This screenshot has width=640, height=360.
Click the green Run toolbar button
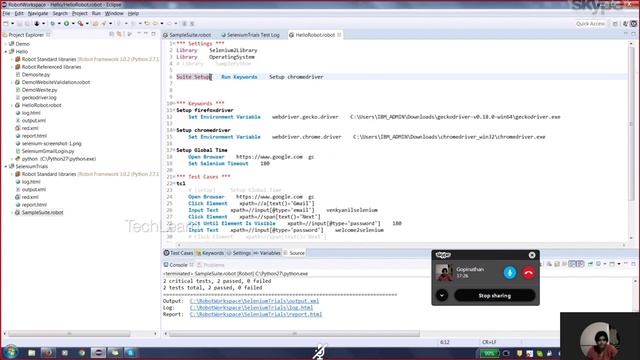(x=66, y=24)
